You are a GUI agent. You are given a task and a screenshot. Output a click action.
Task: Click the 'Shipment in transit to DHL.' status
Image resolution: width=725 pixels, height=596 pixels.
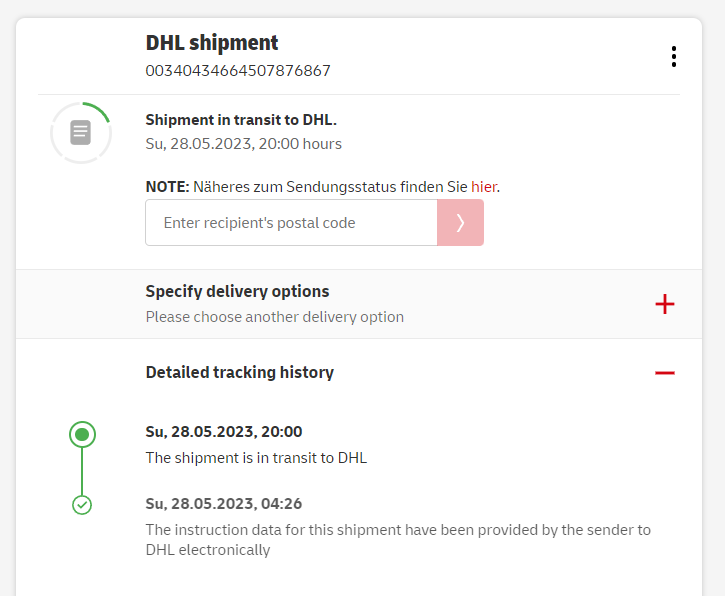(241, 120)
